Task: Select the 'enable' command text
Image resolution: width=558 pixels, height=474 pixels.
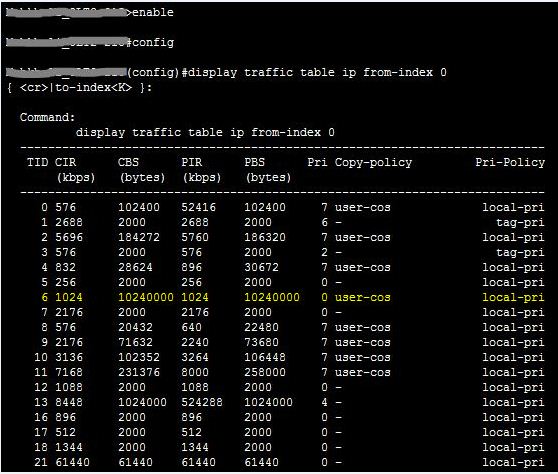Action: pos(153,12)
